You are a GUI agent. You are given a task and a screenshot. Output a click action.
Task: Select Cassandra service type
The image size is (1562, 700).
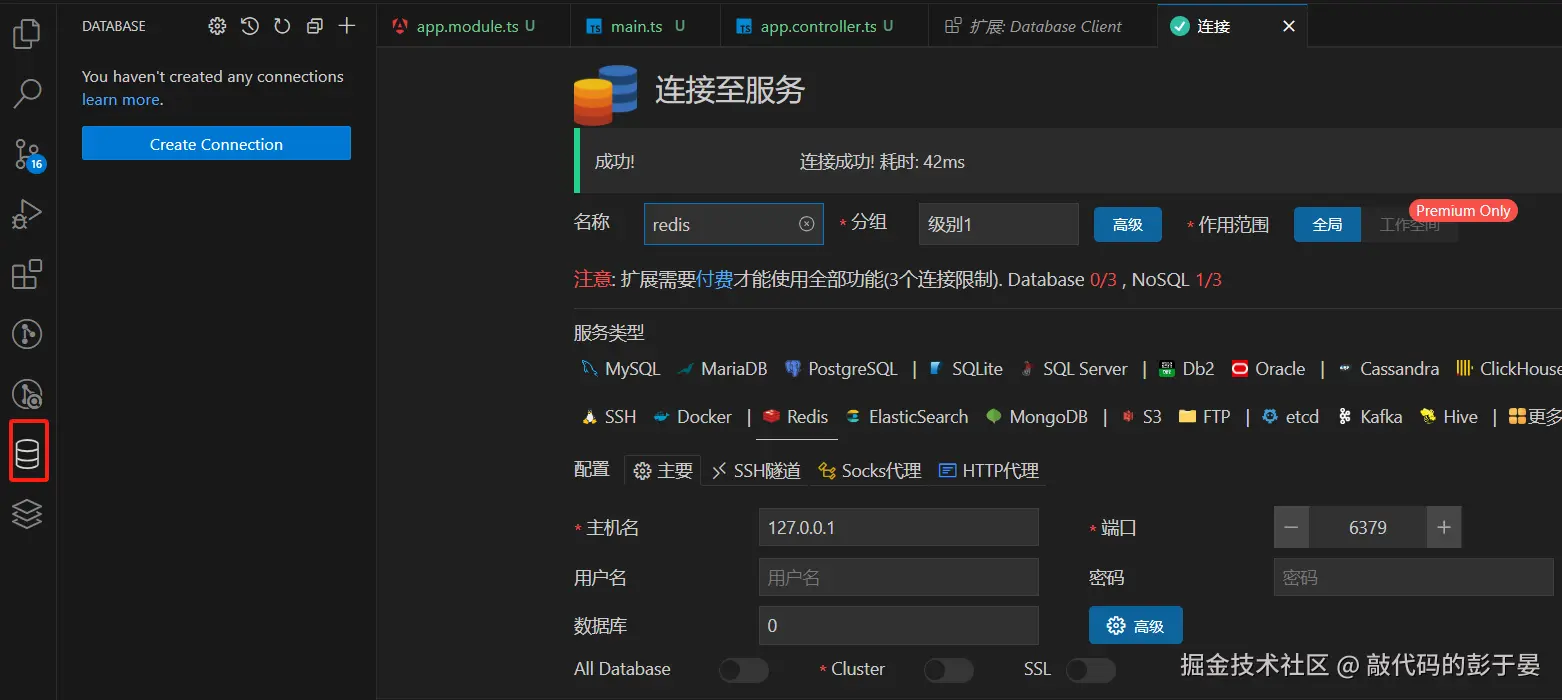1388,369
